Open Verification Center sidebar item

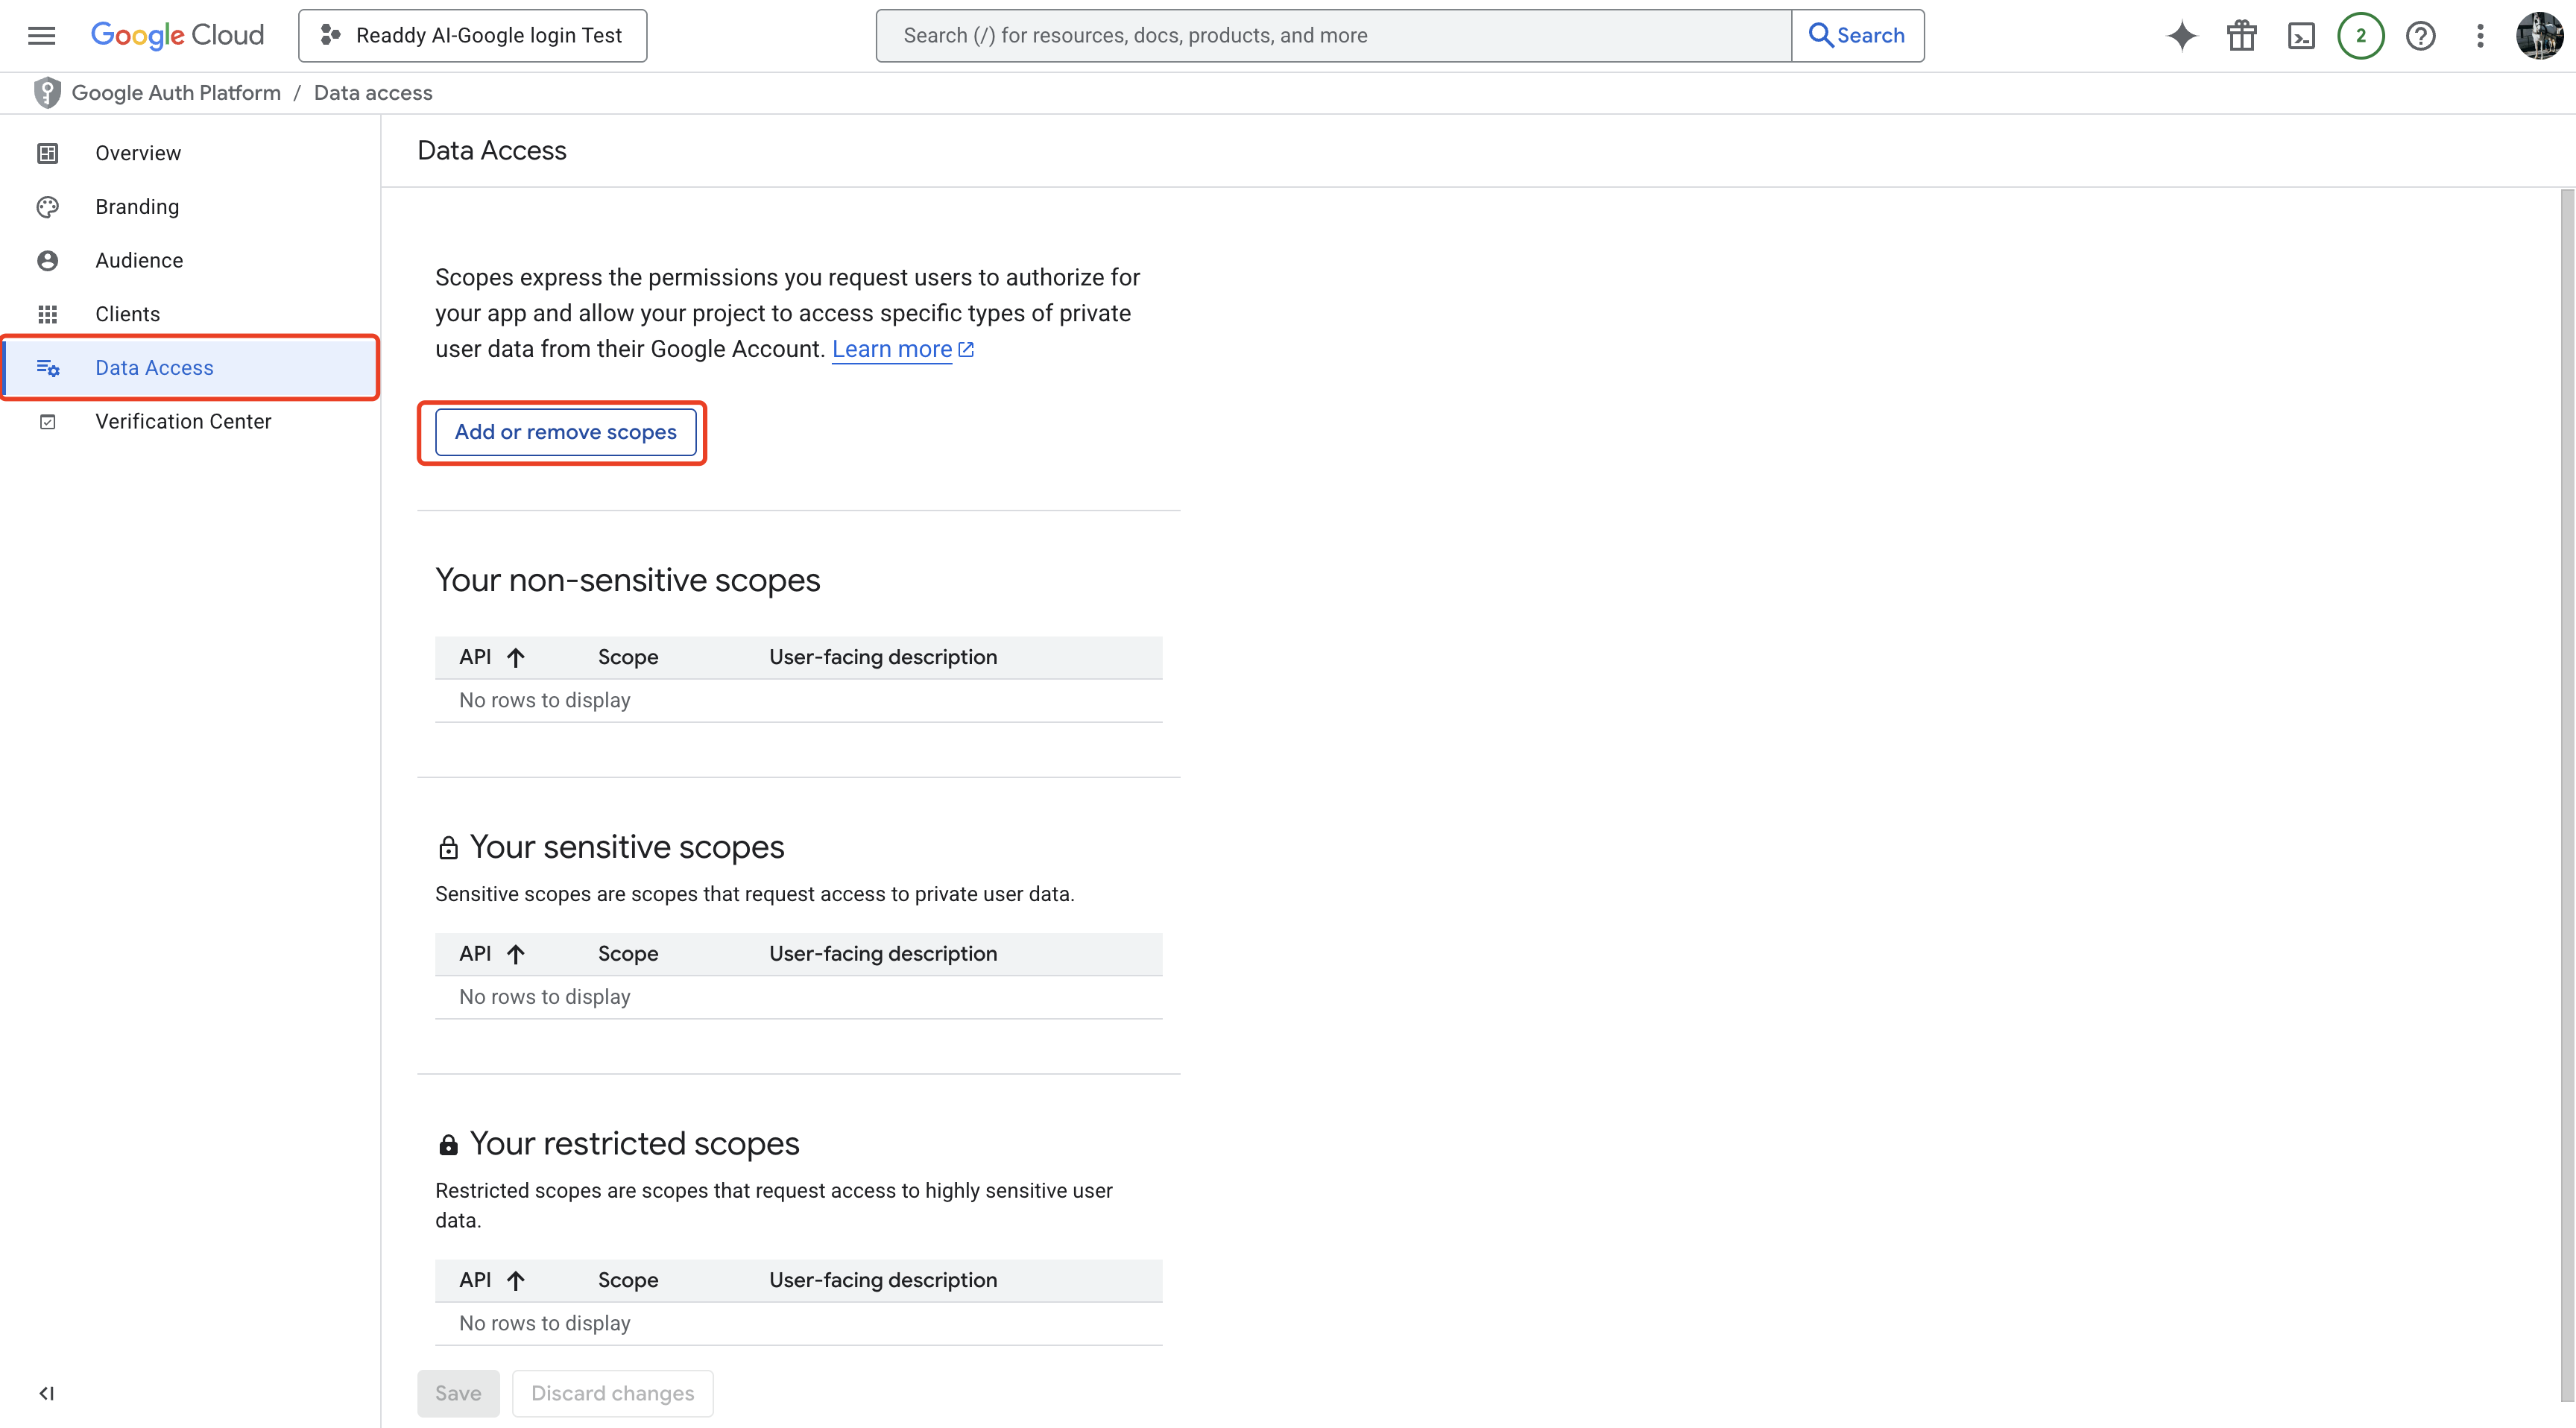point(183,421)
